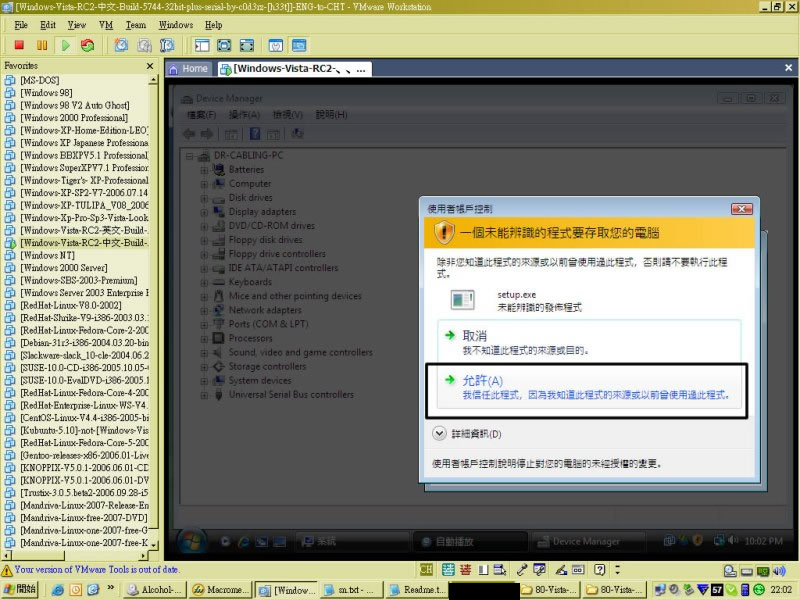Viewport: 800px width, 600px height.
Task: Click Device Manager button on Vista taskbar
Action: tap(588, 541)
